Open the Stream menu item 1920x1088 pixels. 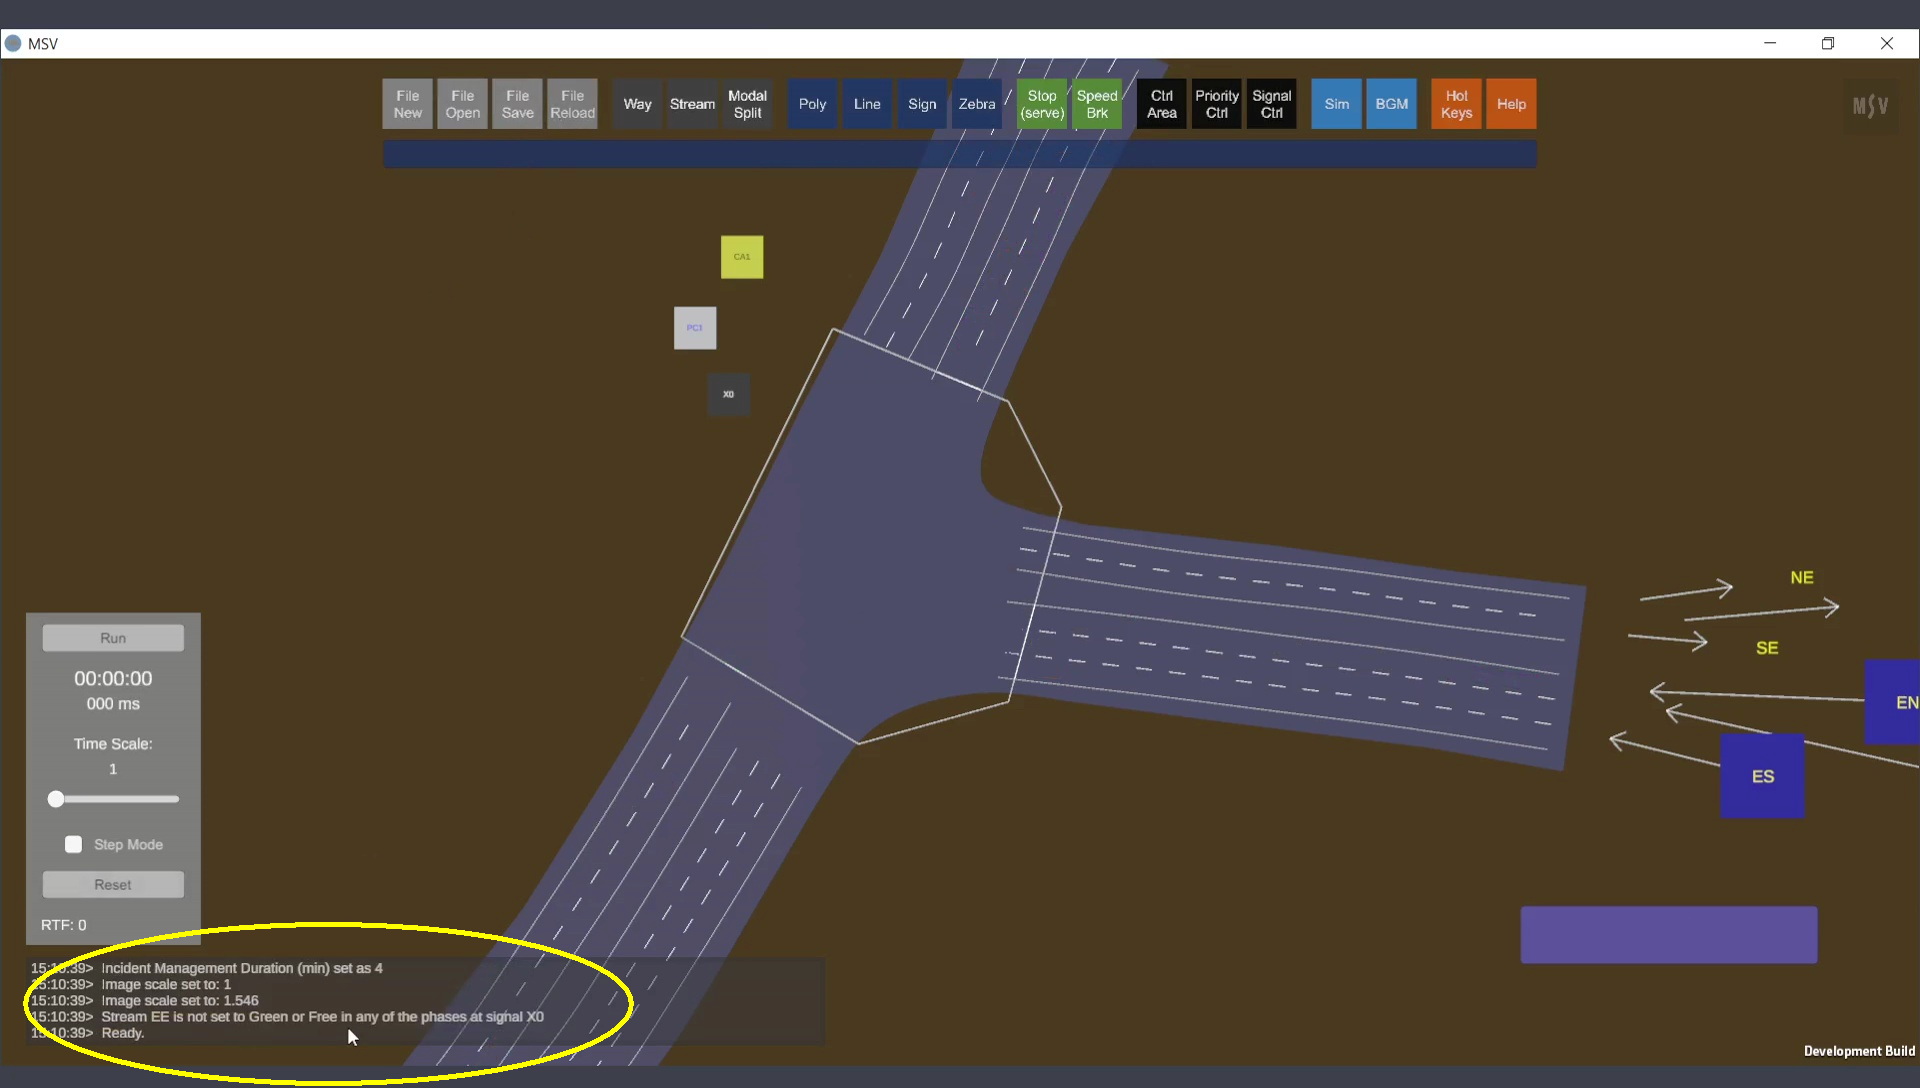pos(692,104)
